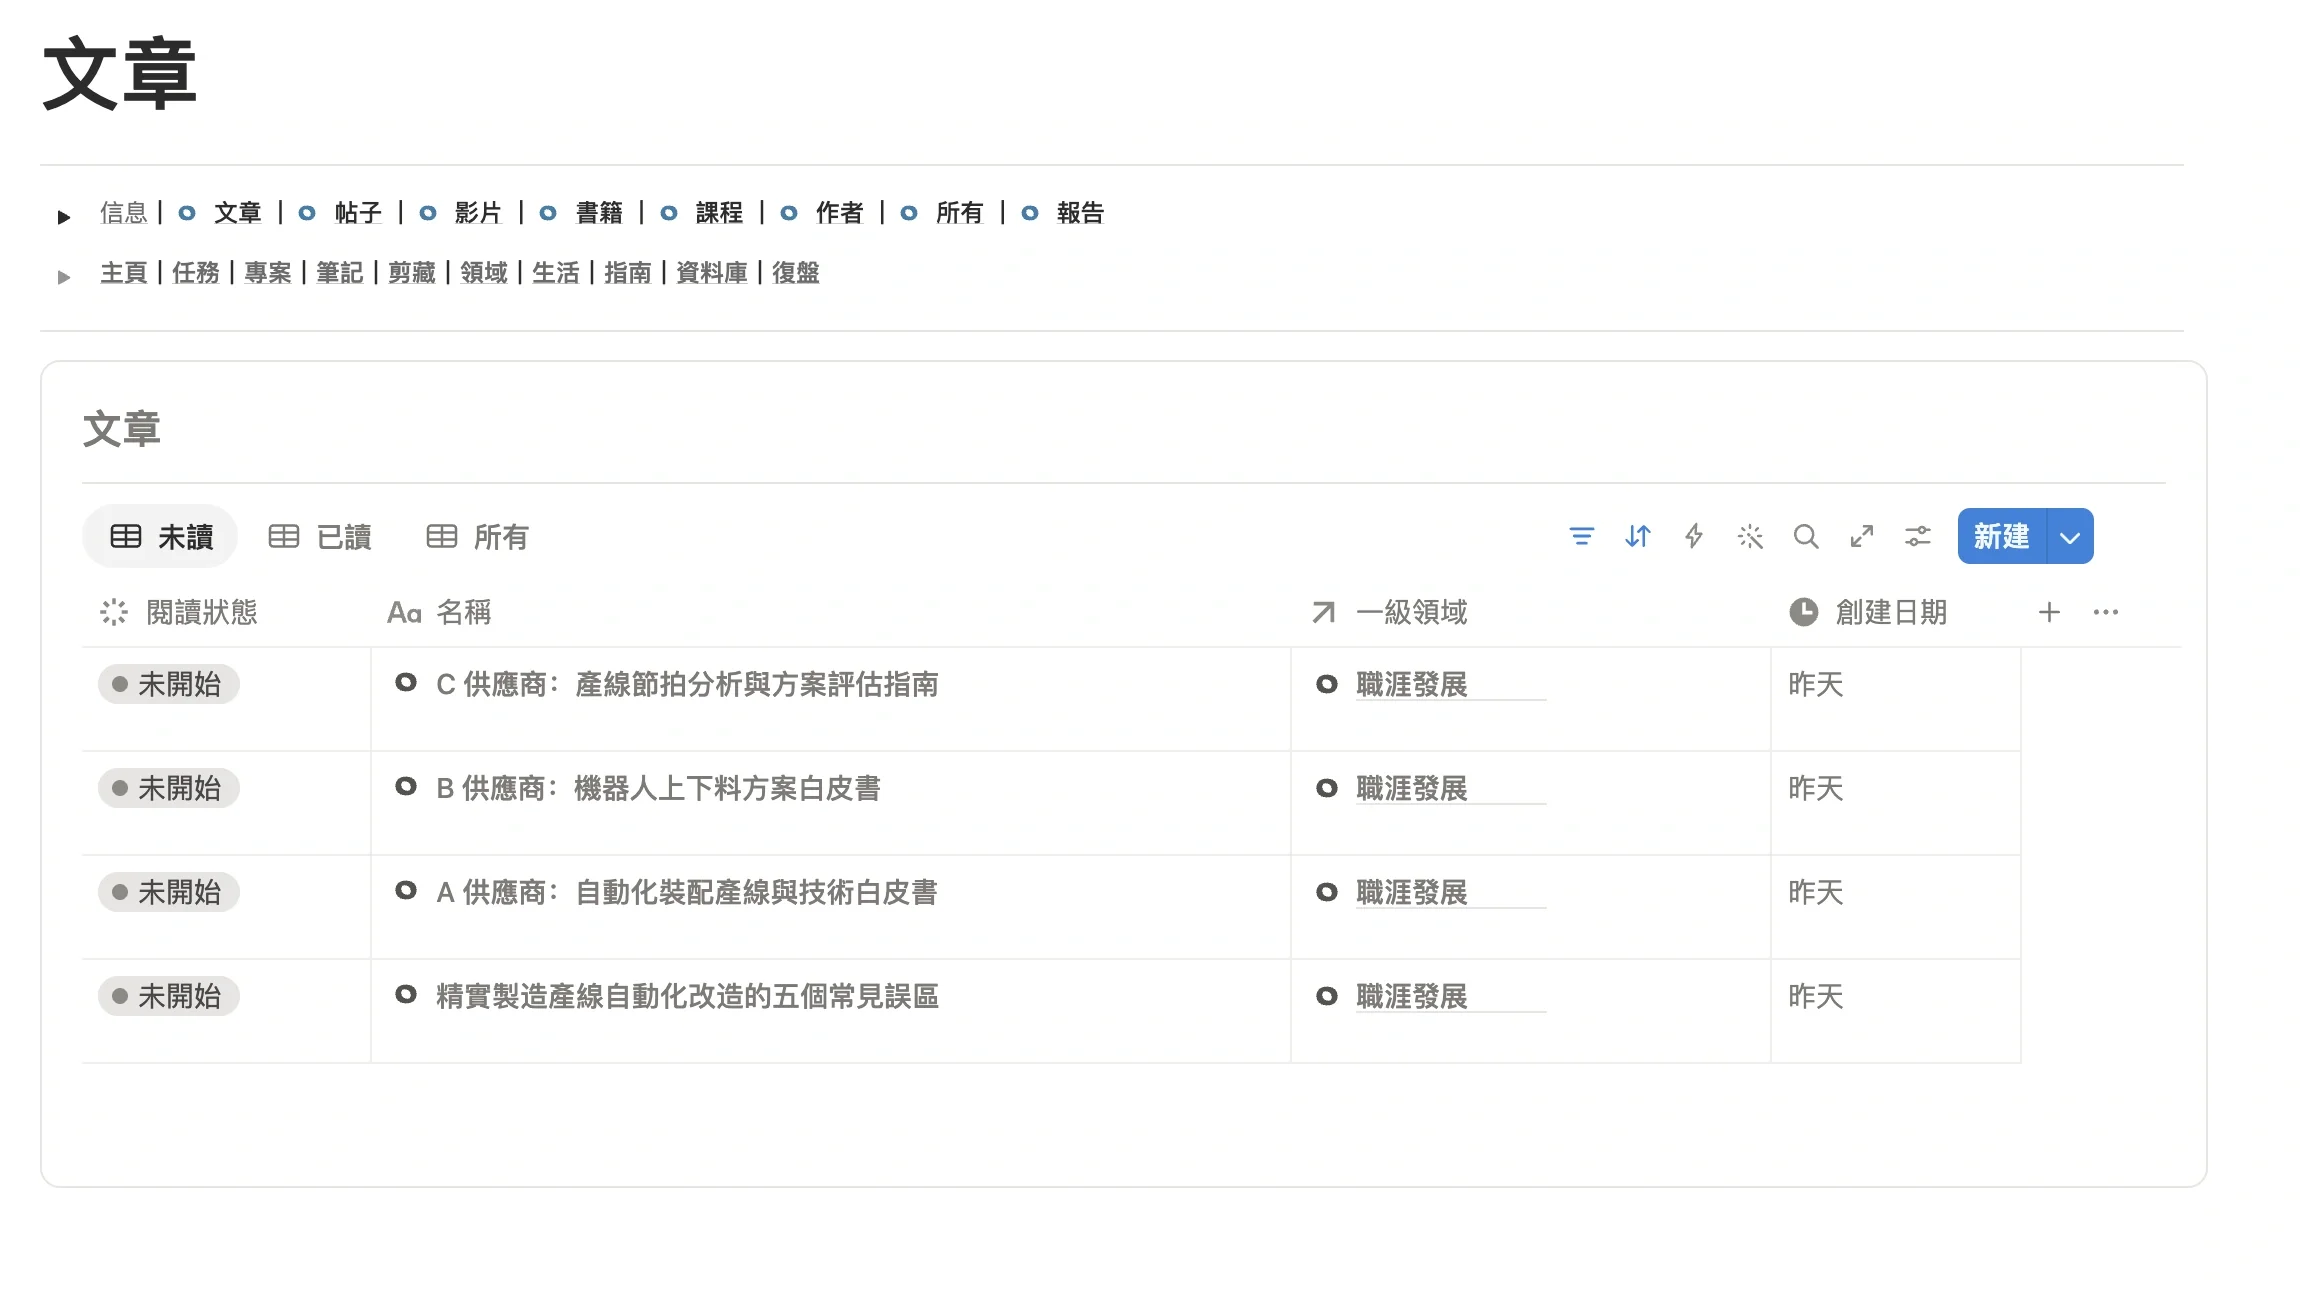The image size is (2300, 1300).
Task: Click the 創建日期 clock column header
Action: (x=1868, y=612)
